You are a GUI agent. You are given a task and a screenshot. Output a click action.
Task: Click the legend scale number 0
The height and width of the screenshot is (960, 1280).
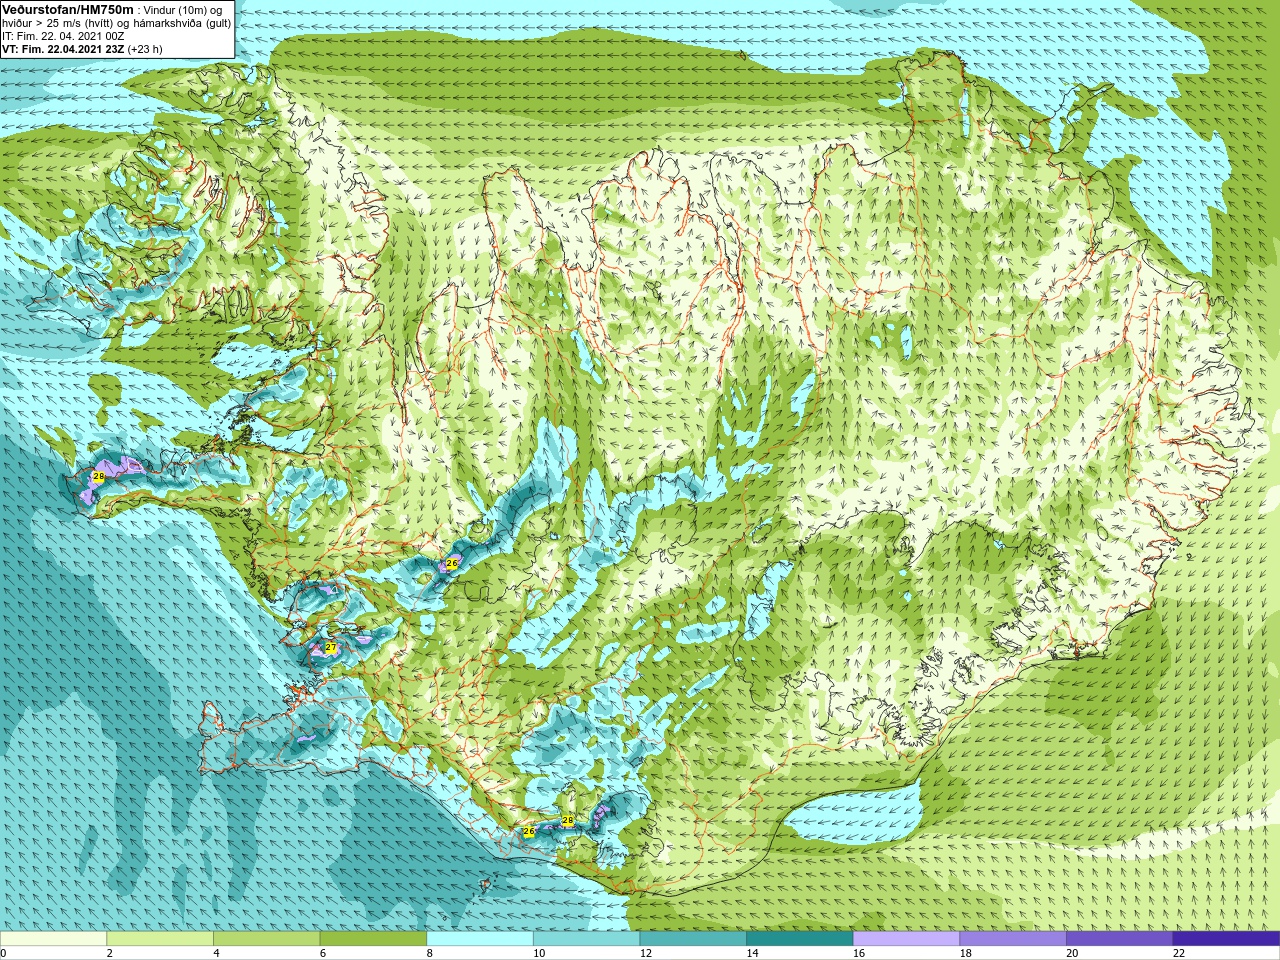[x=3, y=953]
